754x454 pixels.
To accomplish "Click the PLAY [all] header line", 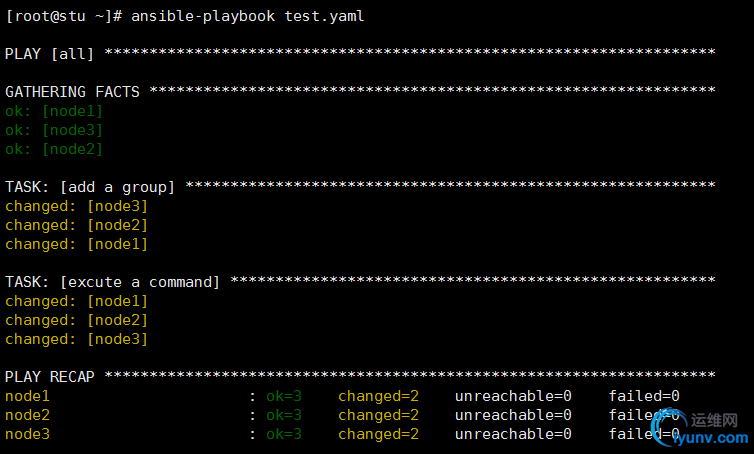I will coord(50,53).
